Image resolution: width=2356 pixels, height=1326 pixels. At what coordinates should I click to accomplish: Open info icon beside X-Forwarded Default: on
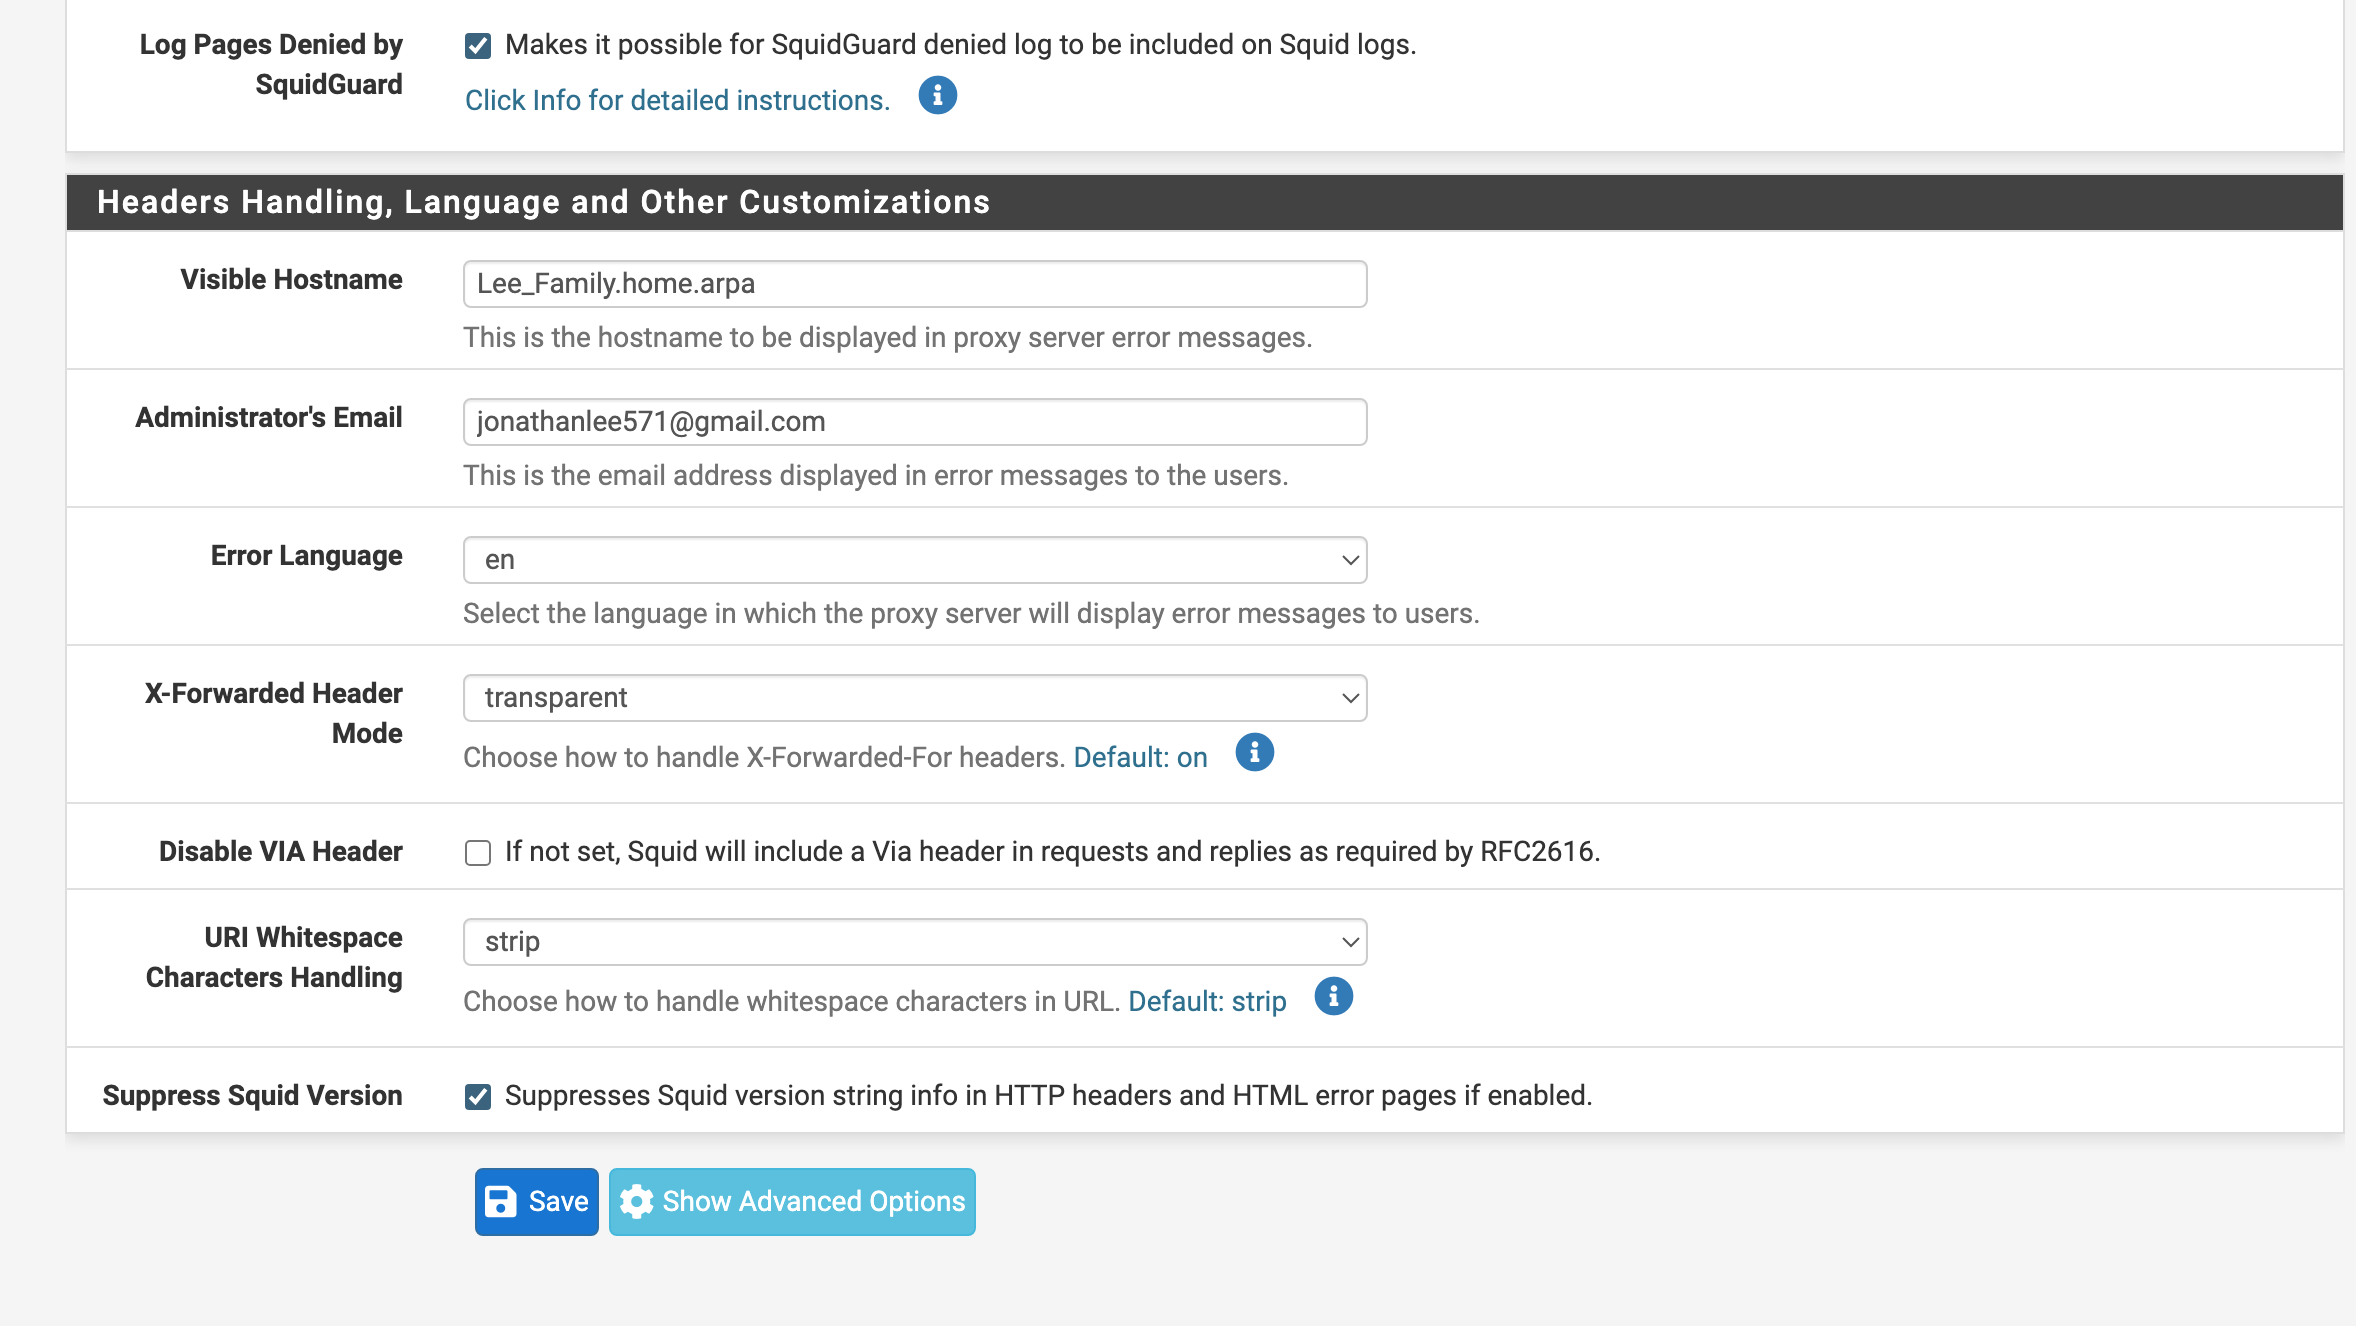coord(1254,753)
